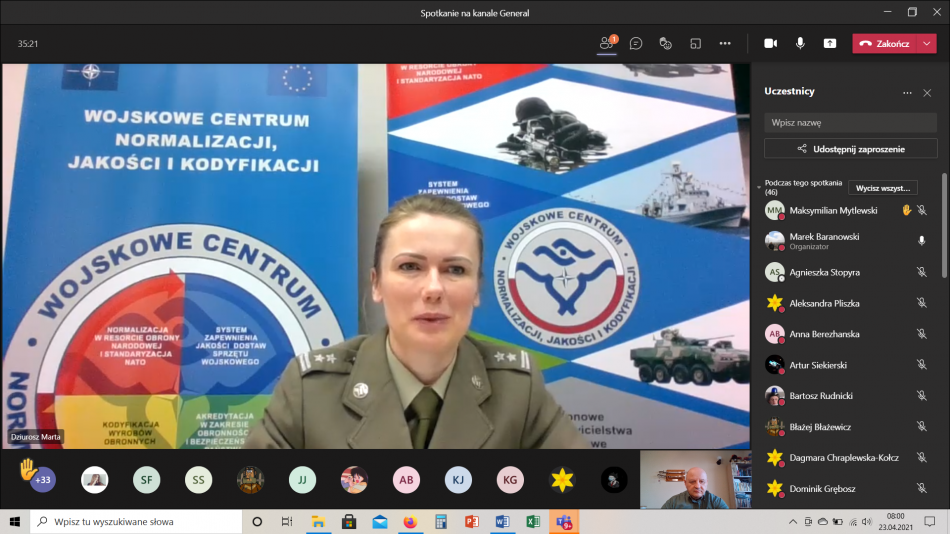Click the participants list scrollbar
Image resolution: width=950 pixels, height=534 pixels.
944,225
